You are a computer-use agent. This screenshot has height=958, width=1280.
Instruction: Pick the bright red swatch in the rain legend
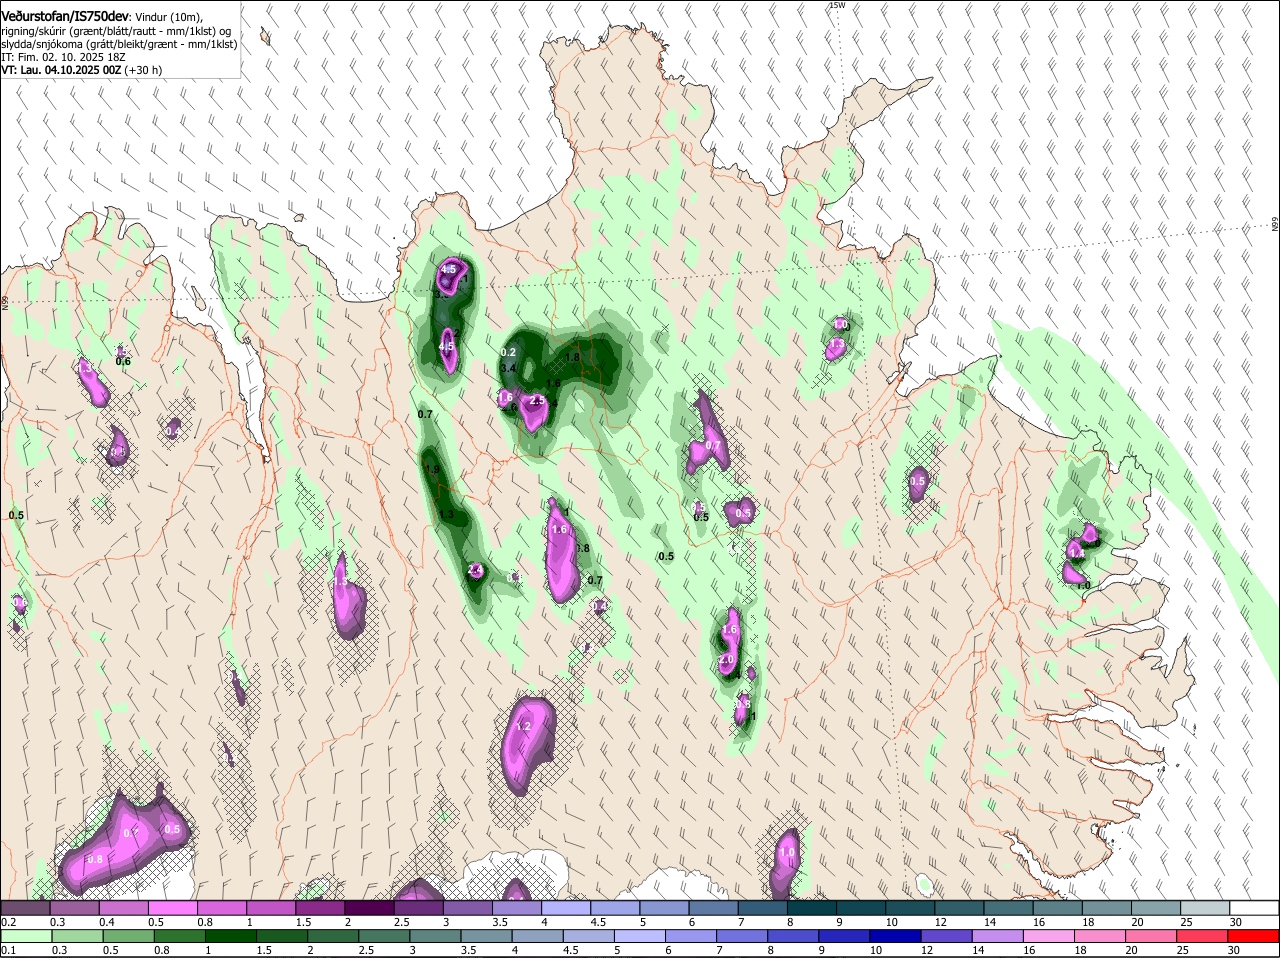point(1255,937)
